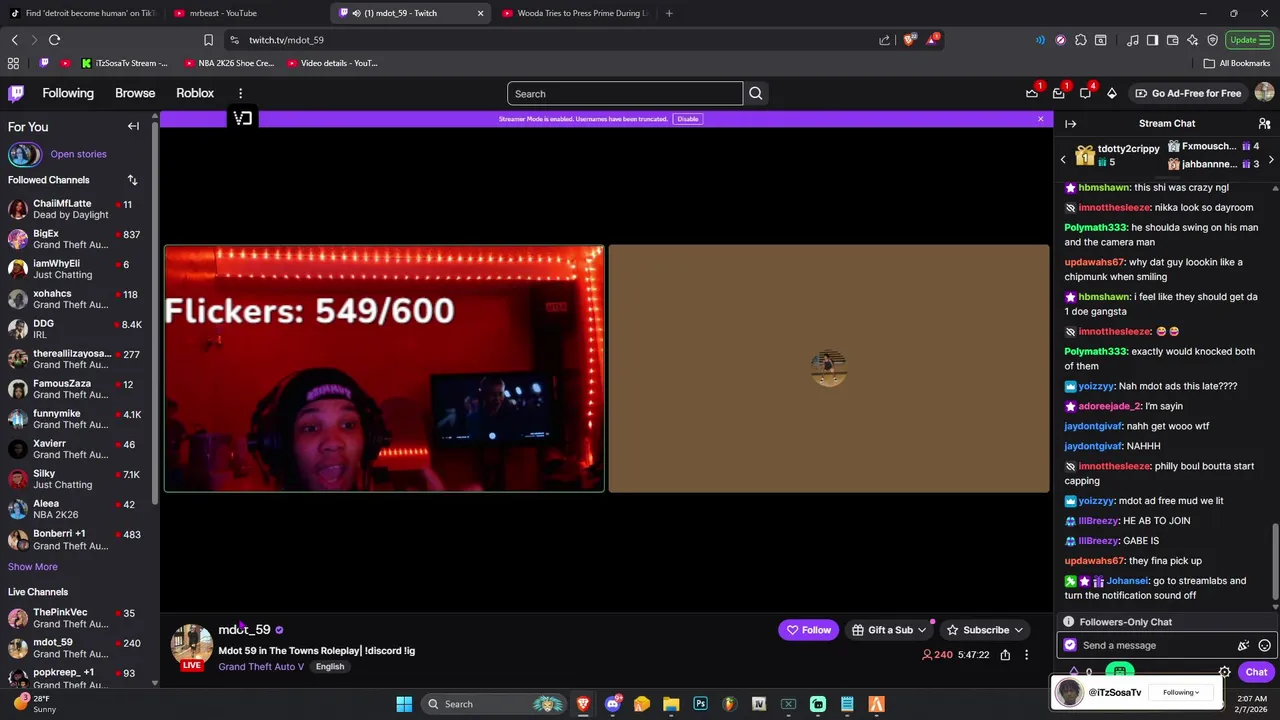1280x720 pixels.
Task: Open the new tab plus button
Action: point(669,13)
